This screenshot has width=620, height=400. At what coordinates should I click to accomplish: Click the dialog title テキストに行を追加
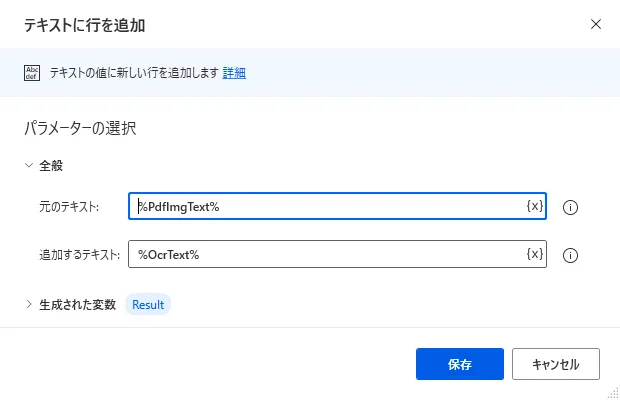tap(91, 23)
